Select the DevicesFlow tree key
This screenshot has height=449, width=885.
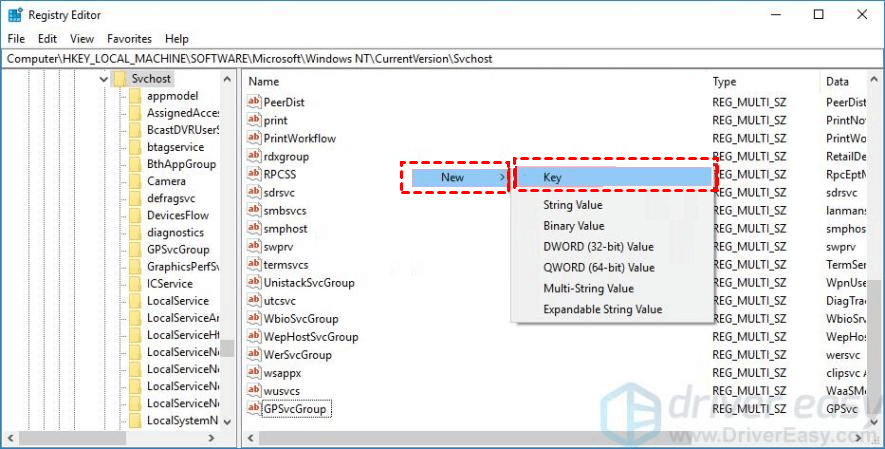tap(178, 215)
